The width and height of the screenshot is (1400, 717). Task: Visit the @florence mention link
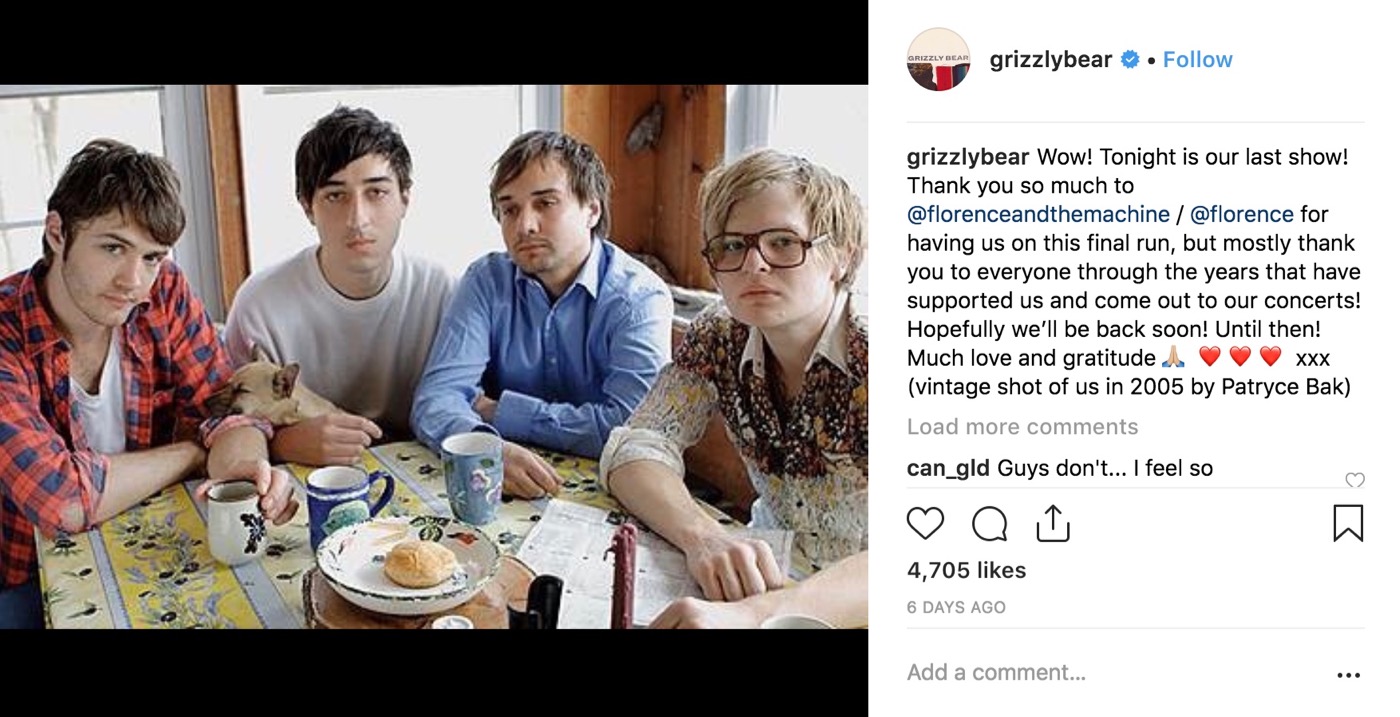(x=1241, y=214)
